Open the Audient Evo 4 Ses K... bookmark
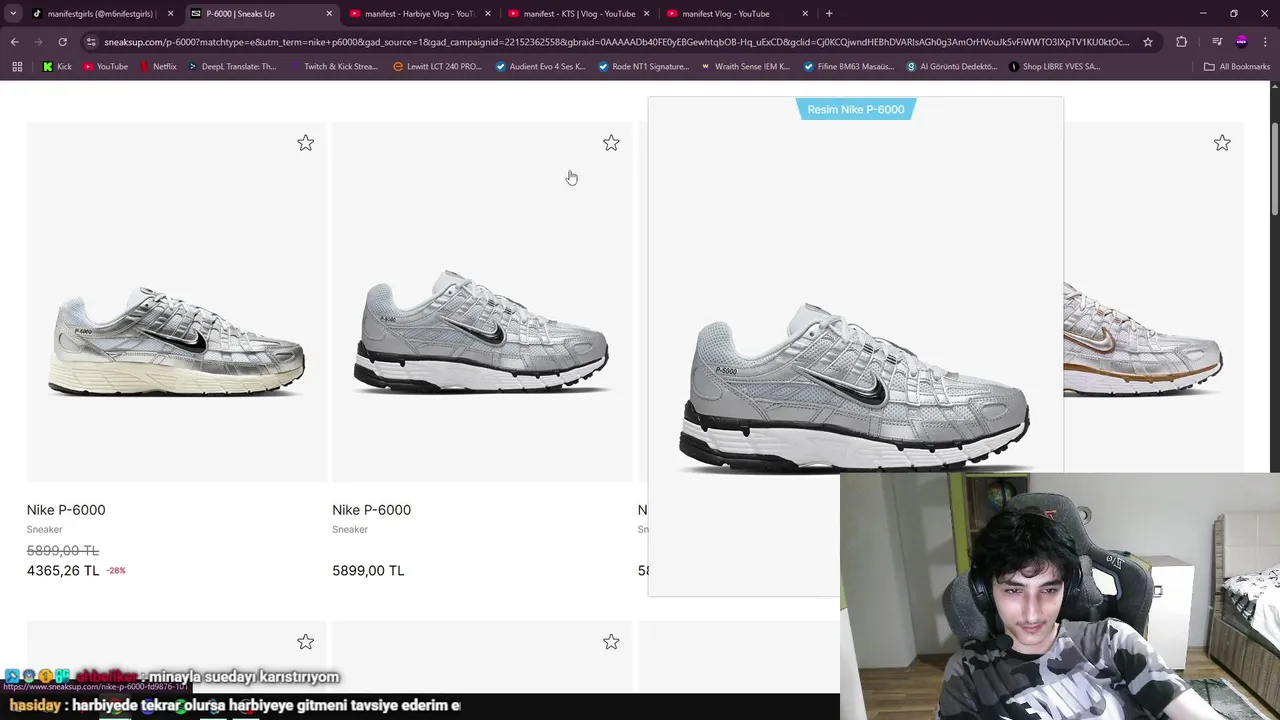Image resolution: width=1280 pixels, height=720 pixels. 540,66
